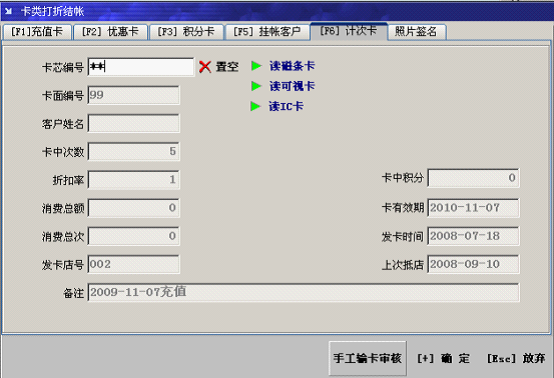Click green arrow beside 读磁条卡
Image resolution: width=554 pixels, height=378 pixels.
(257, 66)
